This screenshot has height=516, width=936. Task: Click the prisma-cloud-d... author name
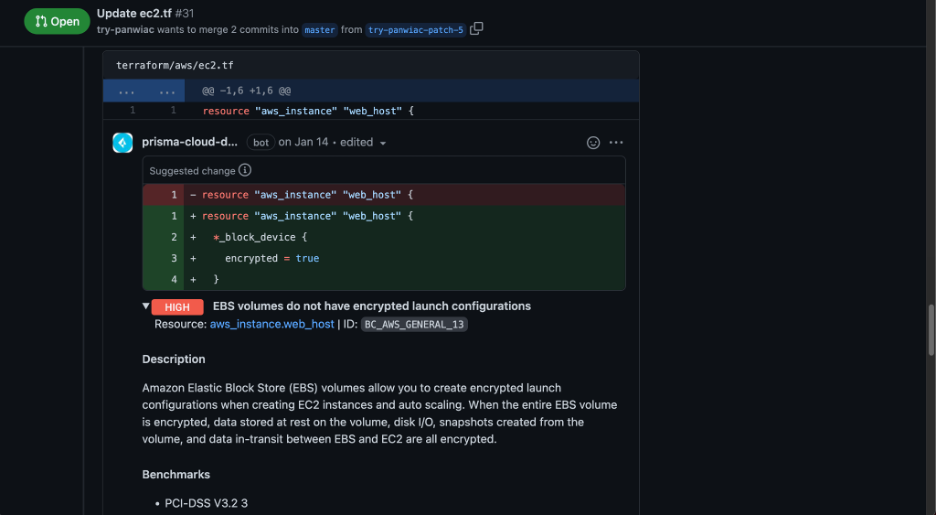(190, 142)
